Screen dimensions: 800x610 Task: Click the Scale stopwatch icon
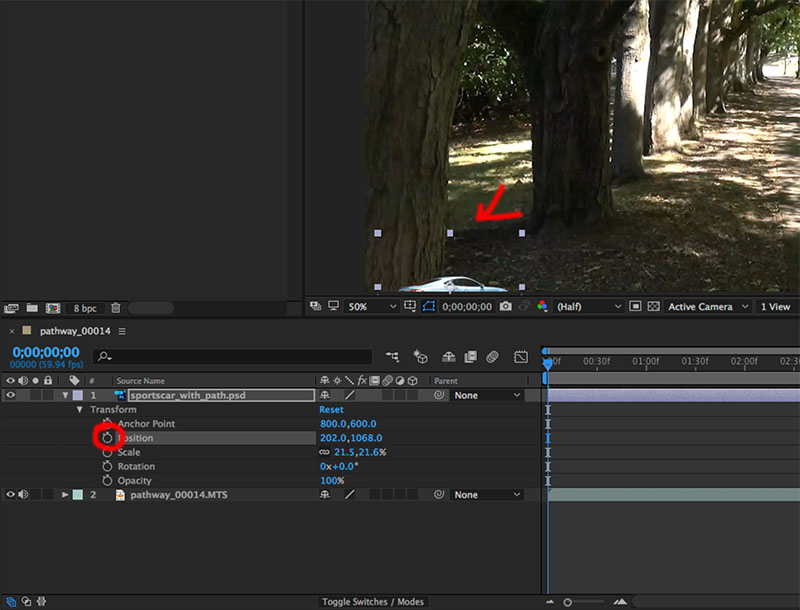(108, 452)
